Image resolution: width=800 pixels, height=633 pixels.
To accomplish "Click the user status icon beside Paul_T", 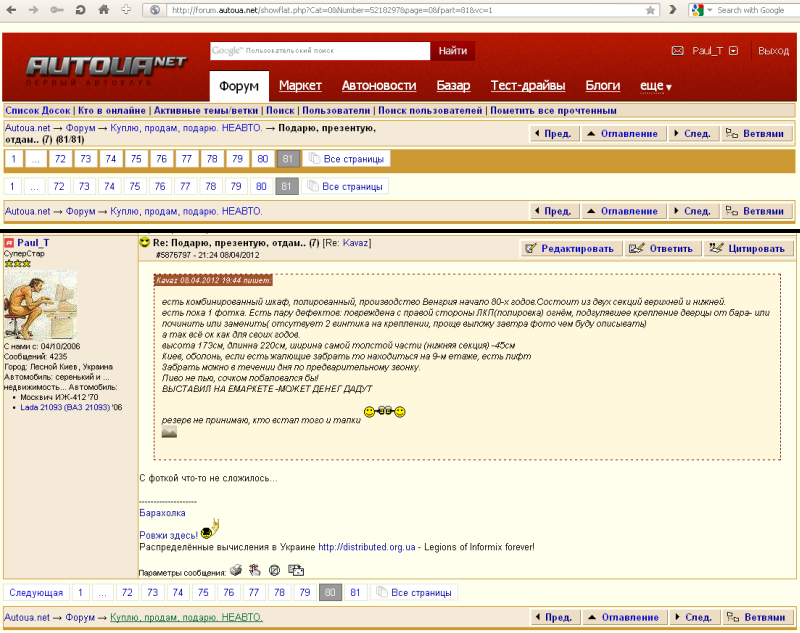I will [x=9, y=243].
